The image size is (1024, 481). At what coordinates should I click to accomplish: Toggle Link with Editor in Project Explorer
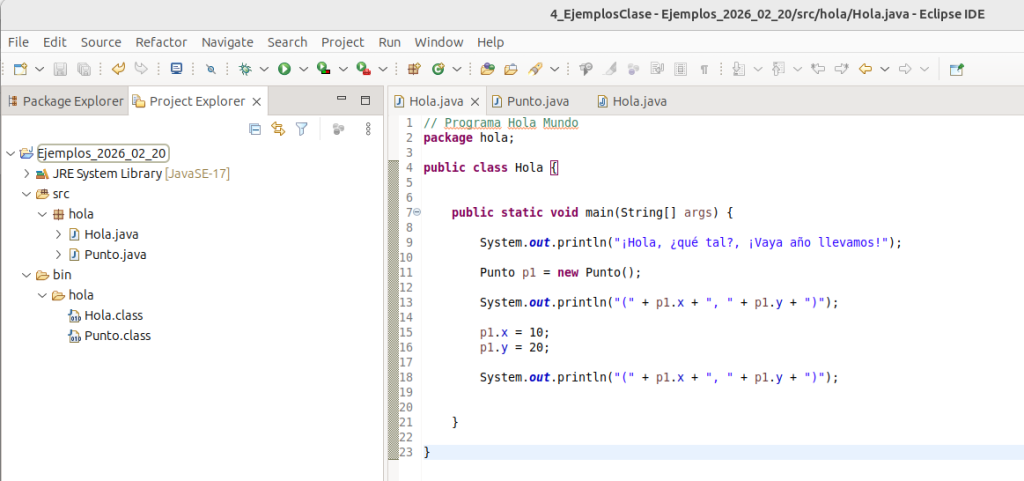[278, 129]
